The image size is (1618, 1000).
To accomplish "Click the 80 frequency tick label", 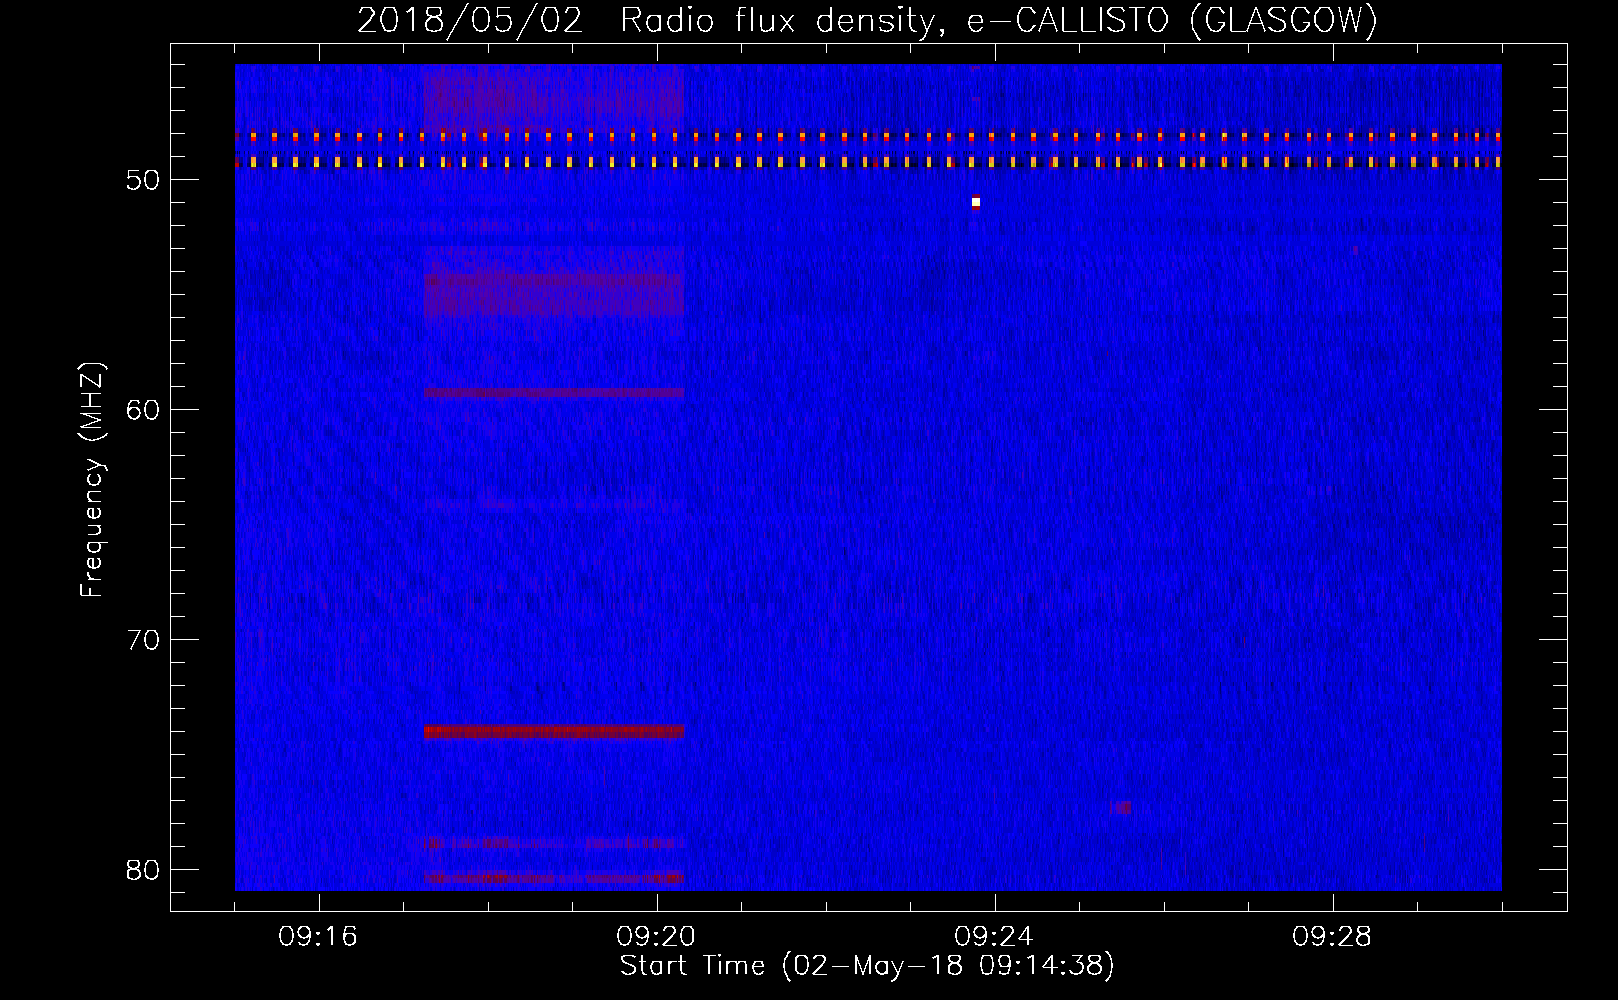I will coord(143,870).
